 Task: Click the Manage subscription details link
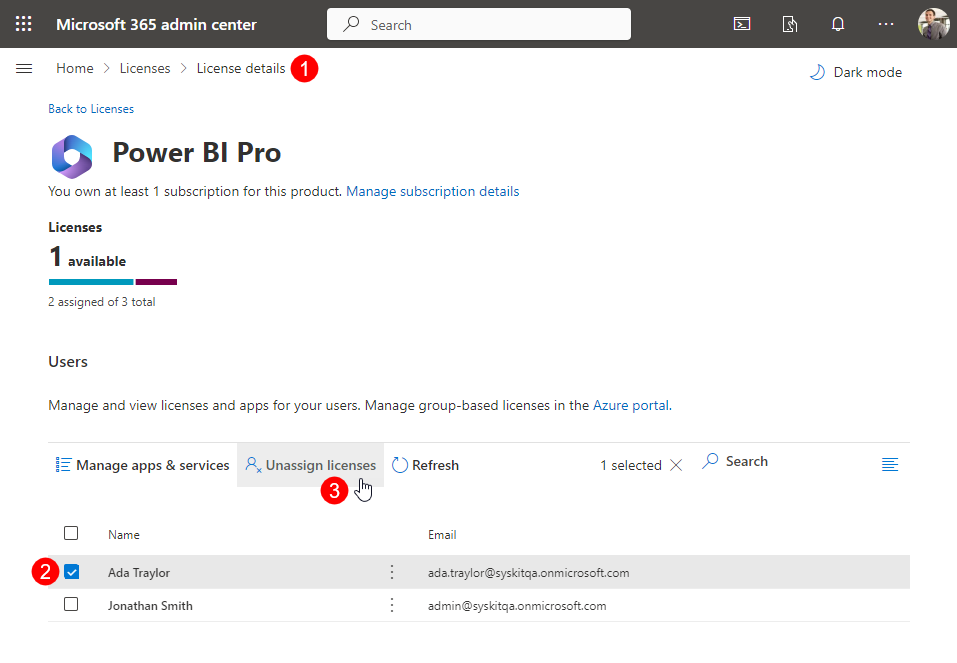(432, 191)
